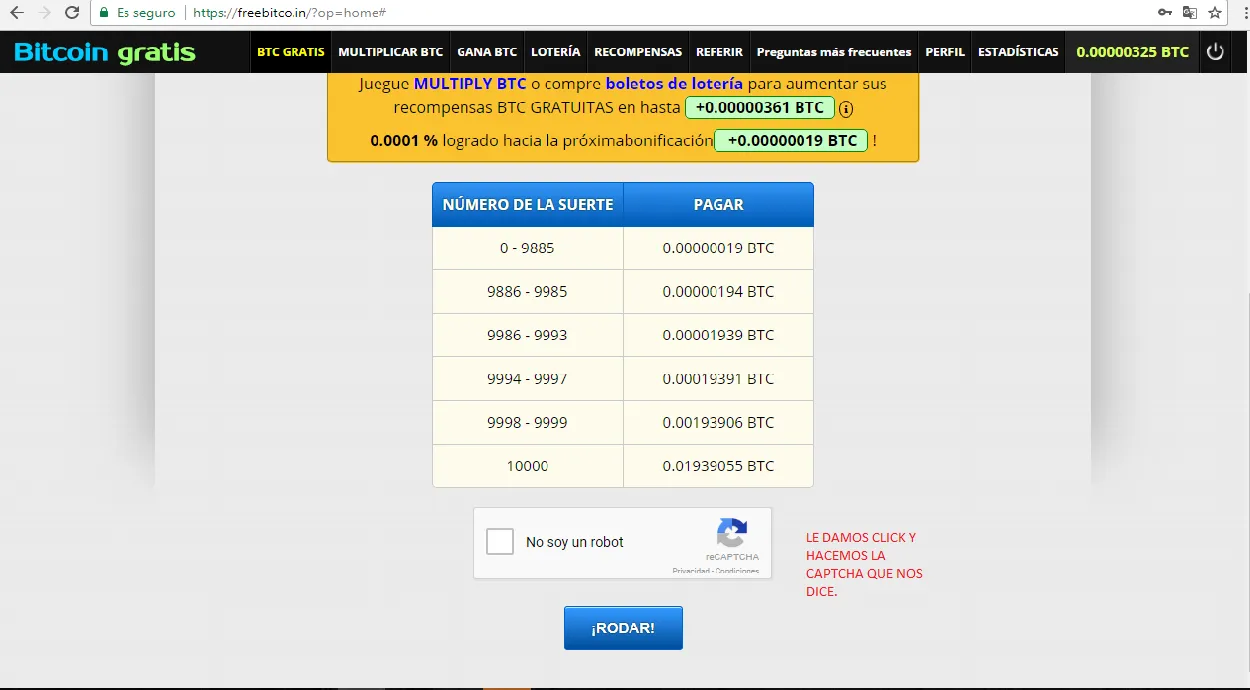Select the GANA BTC menu item

[487, 52]
